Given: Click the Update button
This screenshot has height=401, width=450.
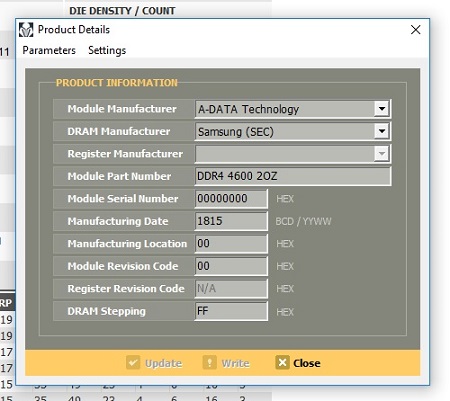Looking at the screenshot, I should 154,363.
